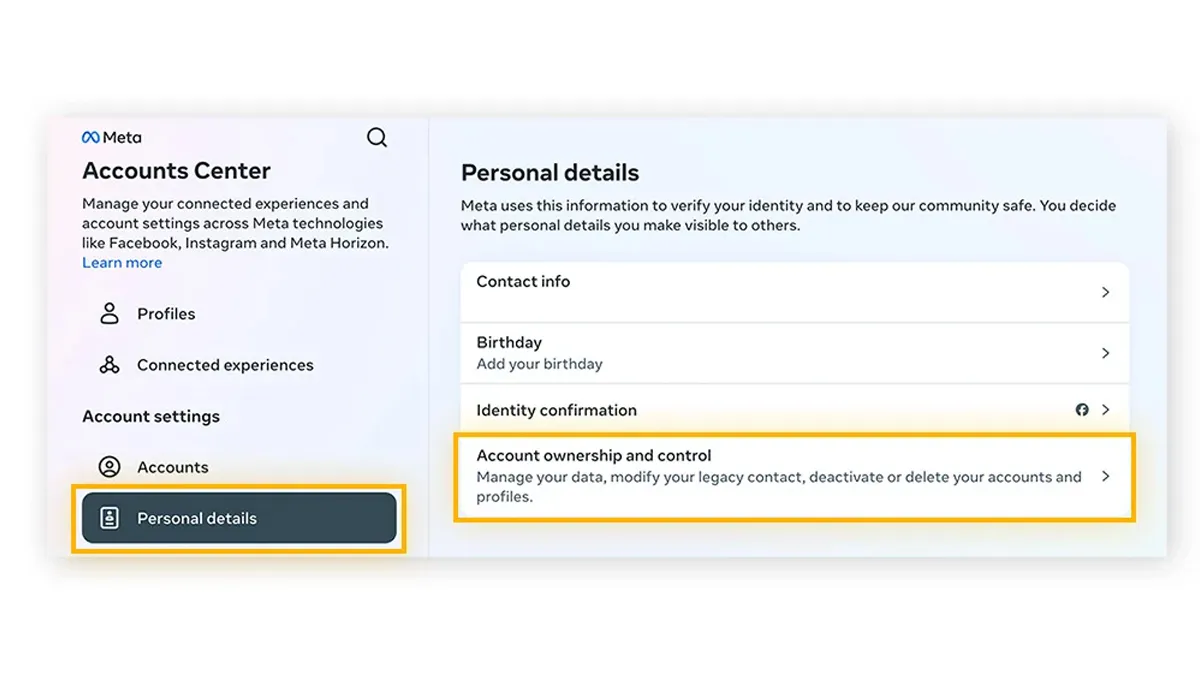
Task: Click the Personal details ID card icon
Action: click(109, 518)
